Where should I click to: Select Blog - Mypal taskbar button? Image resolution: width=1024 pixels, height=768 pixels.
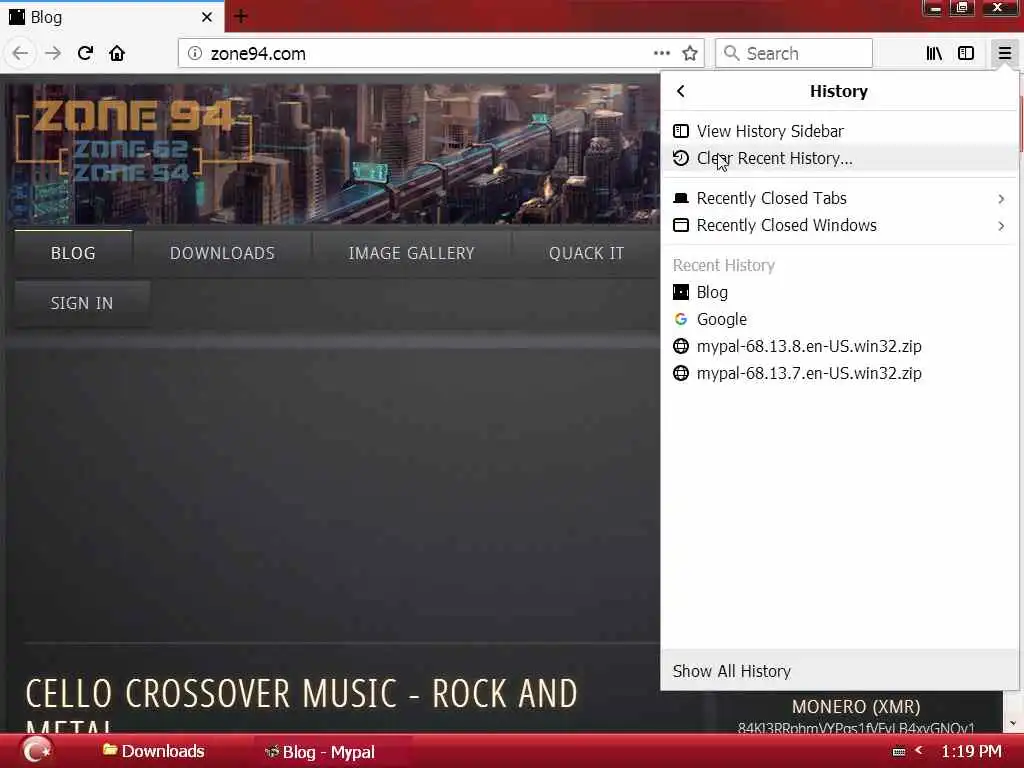[320, 752]
